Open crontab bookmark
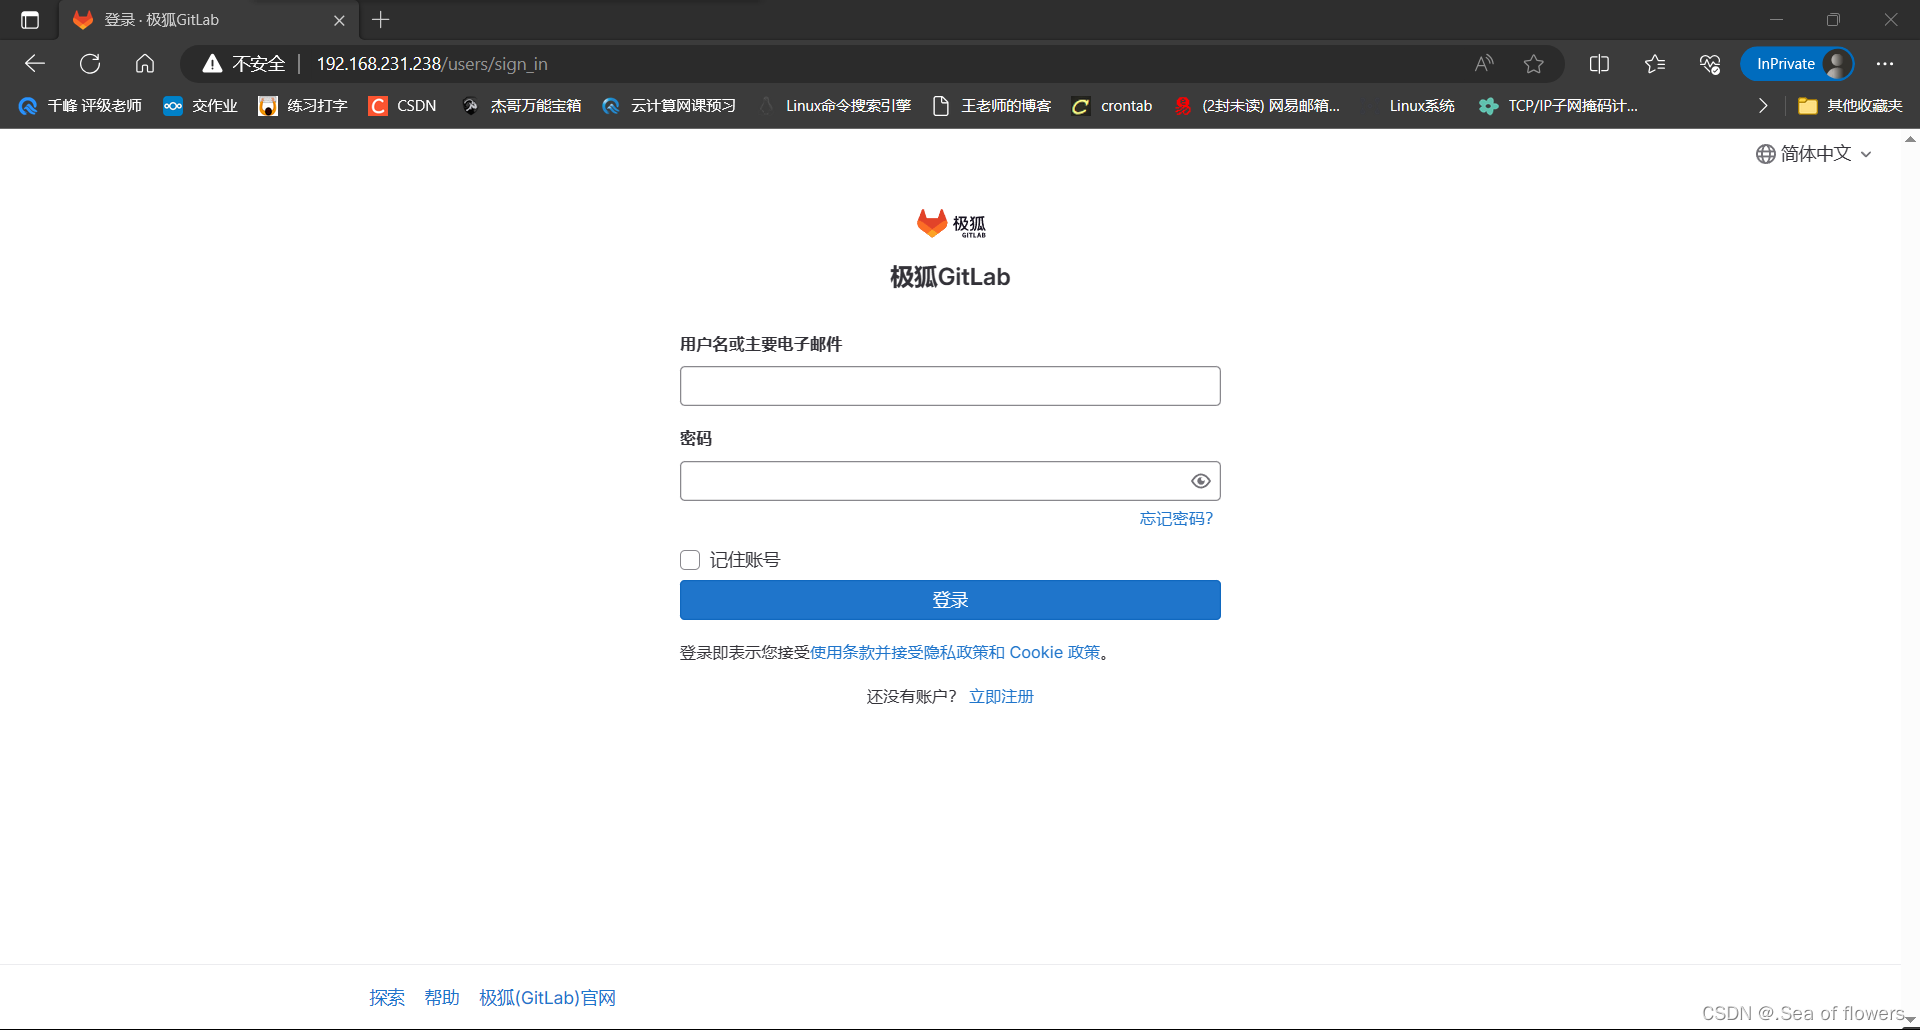 coord(1112,106)
